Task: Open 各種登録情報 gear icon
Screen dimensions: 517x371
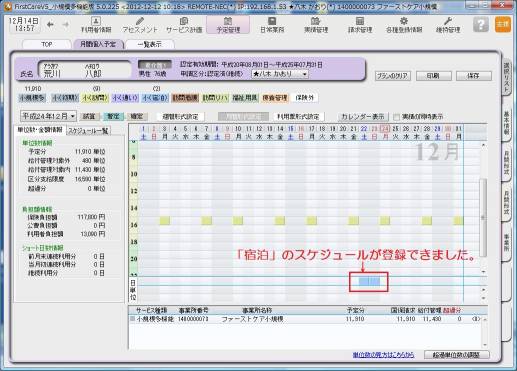Action: tap(404, 25)
